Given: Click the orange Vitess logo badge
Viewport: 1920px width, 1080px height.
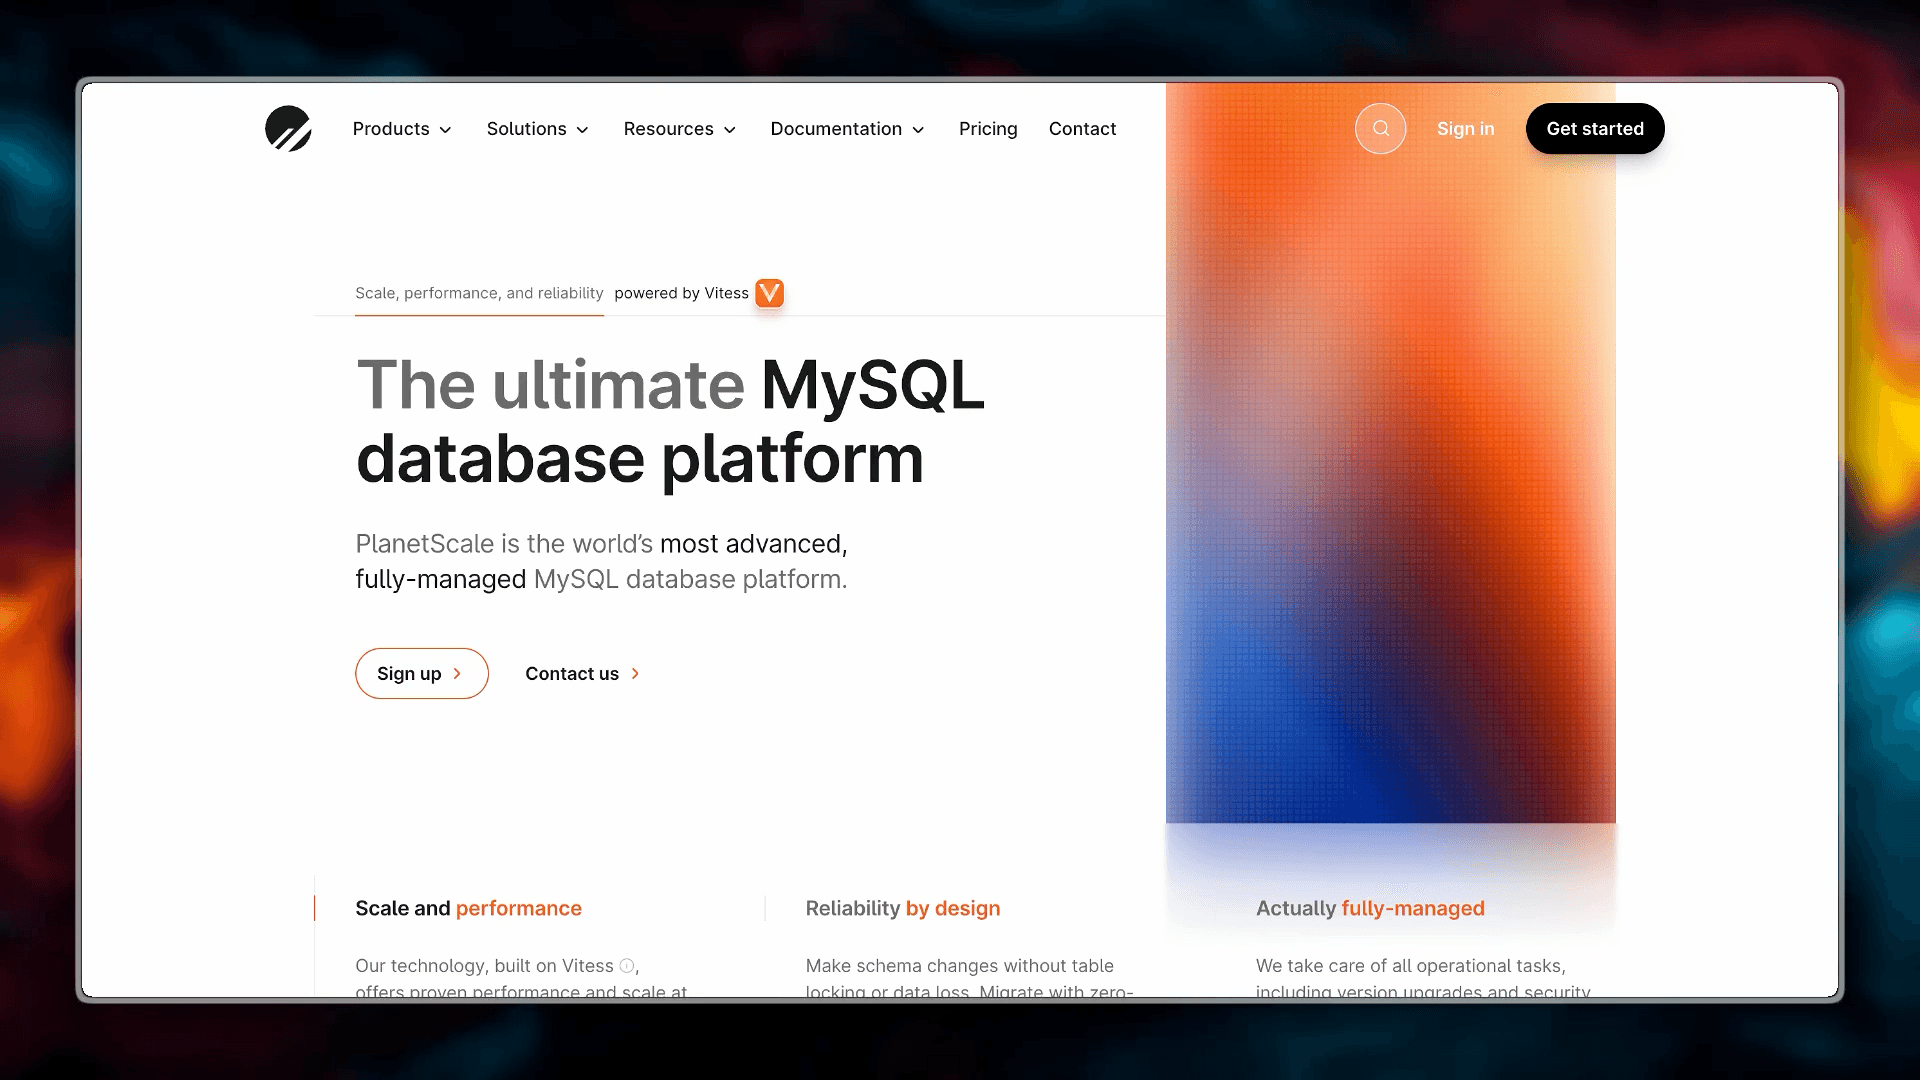Looking at the screenshot, I should [769, 293].
